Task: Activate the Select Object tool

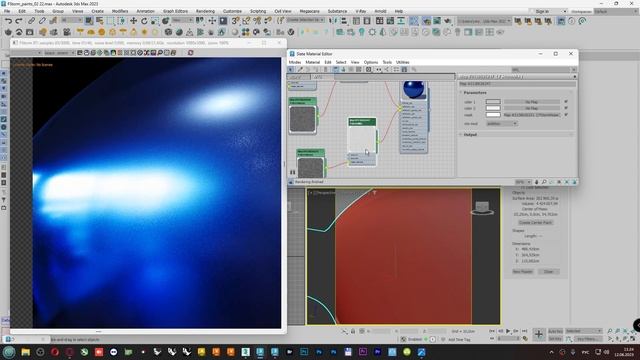Action: pos(89,21)
